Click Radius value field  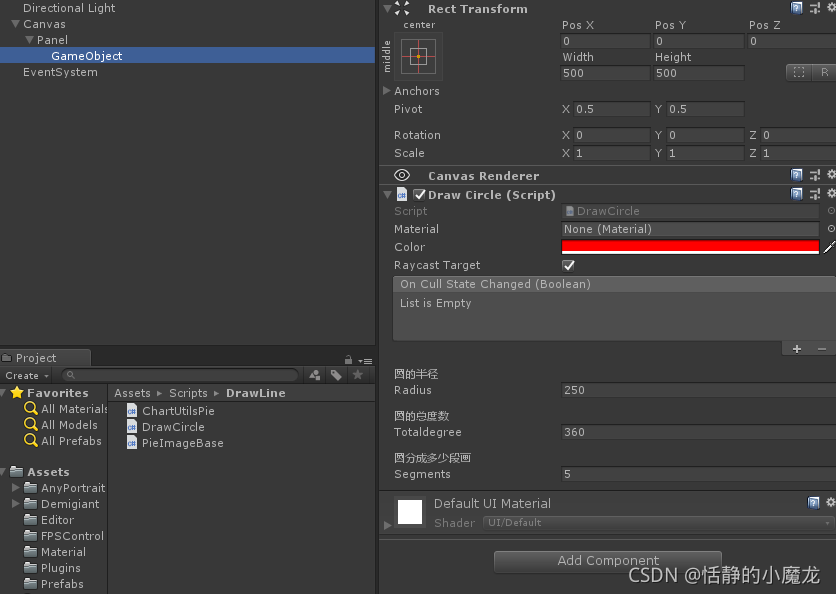point(698,390)
